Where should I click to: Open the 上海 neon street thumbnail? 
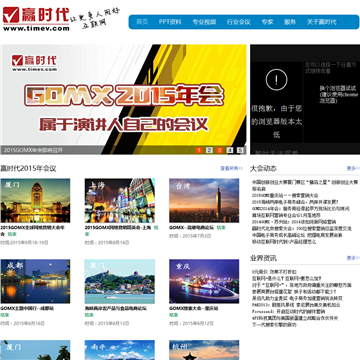tap(120, 201)
